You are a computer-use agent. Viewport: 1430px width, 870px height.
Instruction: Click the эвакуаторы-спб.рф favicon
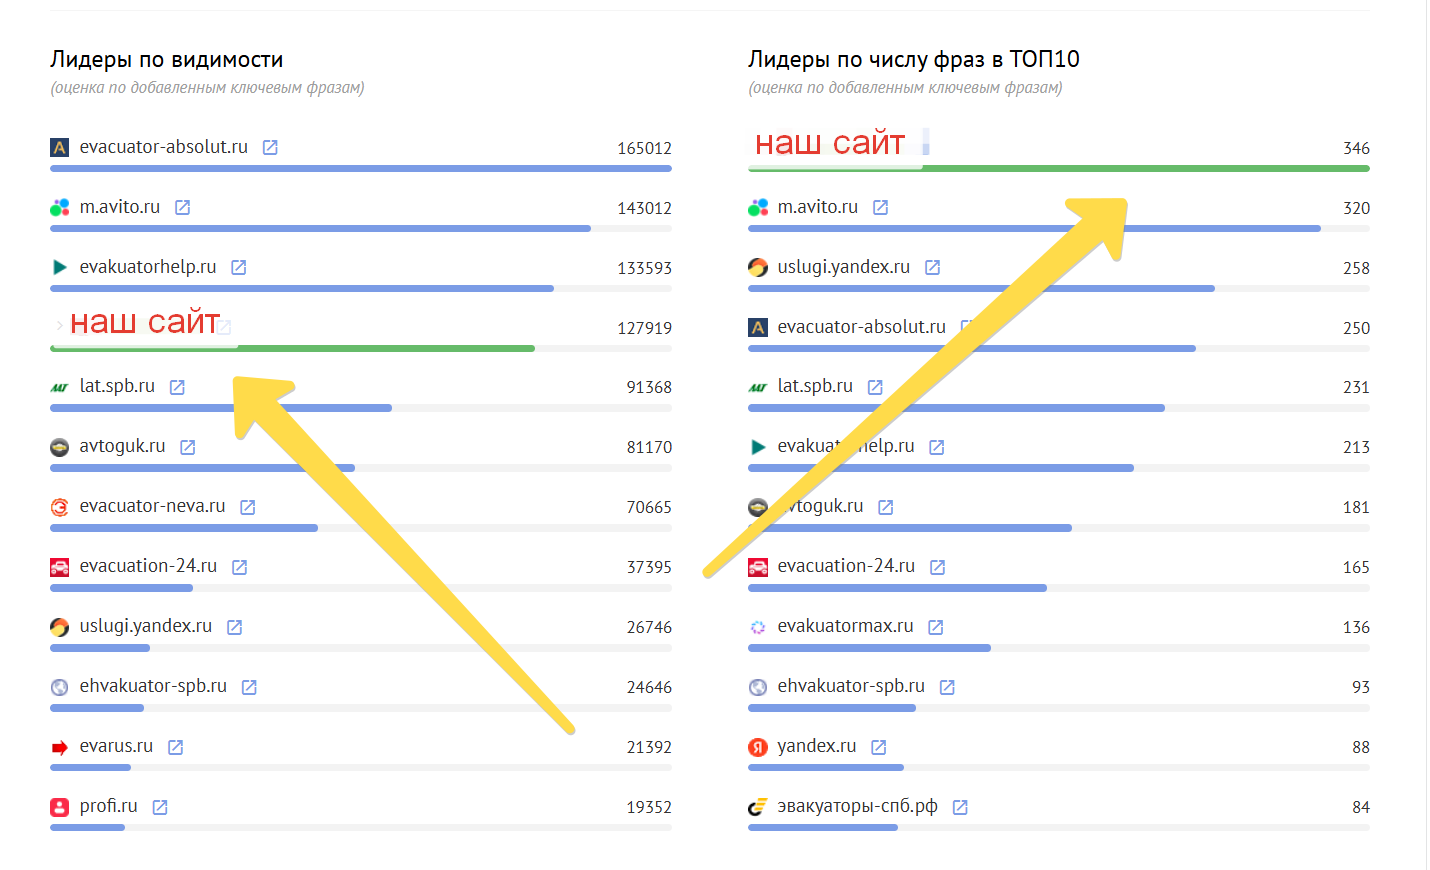(x=758, y=807)
